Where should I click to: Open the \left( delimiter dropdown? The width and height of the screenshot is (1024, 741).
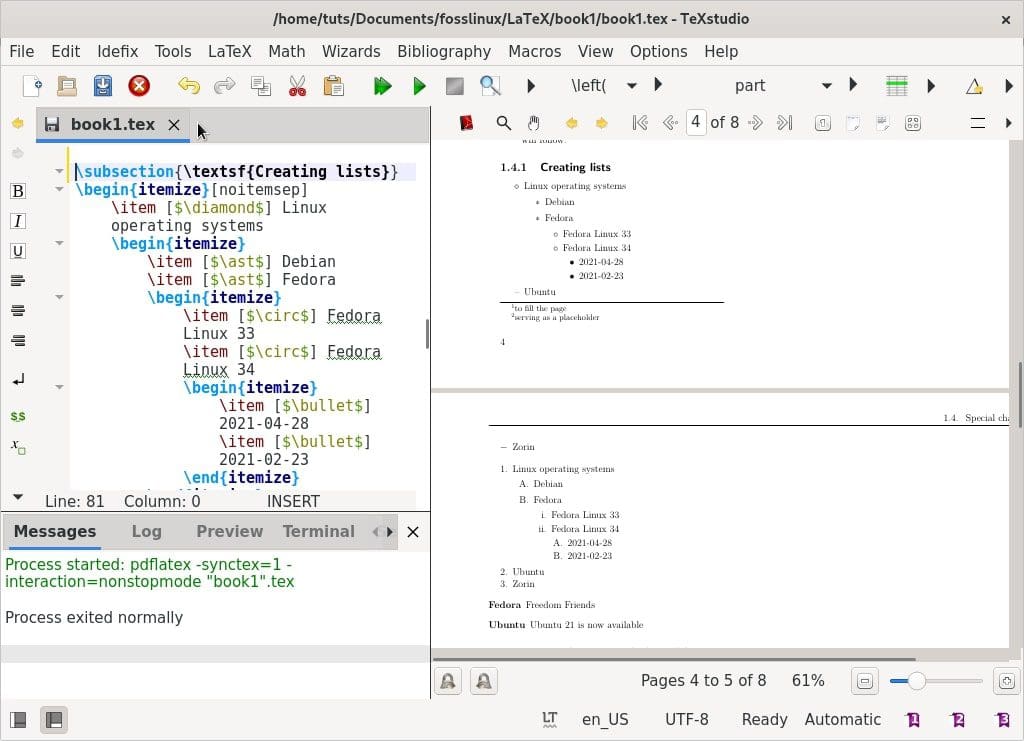(x=631, y=86)
